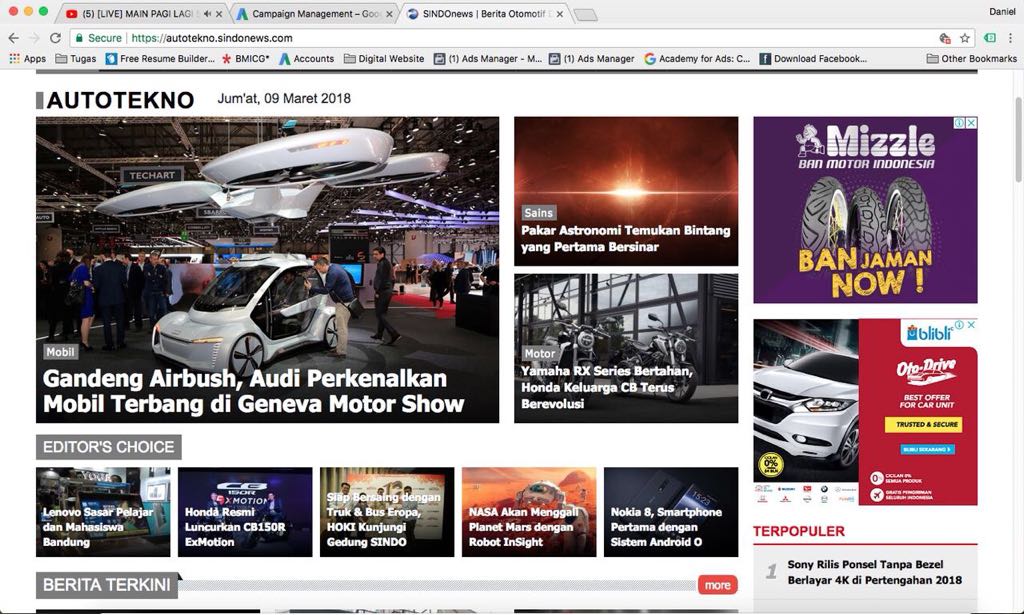The image size is (1024, 615).
Task: Open HOKI Kunjungi Gedung SINDO thumbnail
Action: click(387, 512)
